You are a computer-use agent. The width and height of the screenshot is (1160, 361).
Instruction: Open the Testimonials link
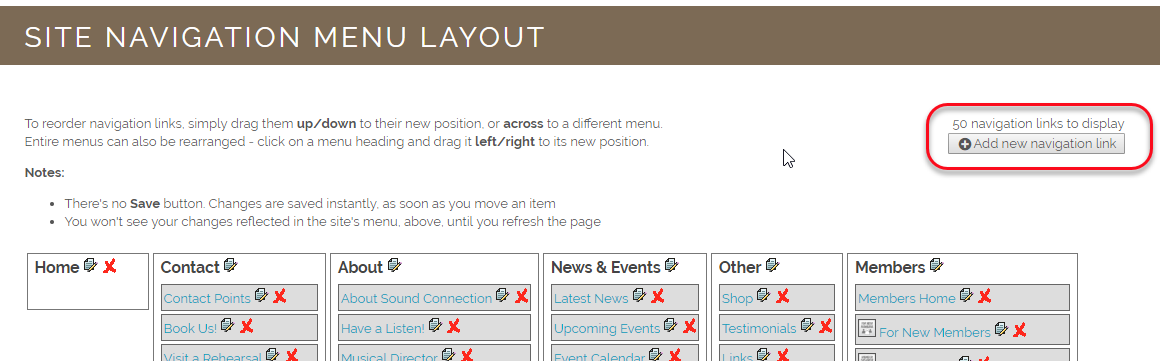coord(759,327)
